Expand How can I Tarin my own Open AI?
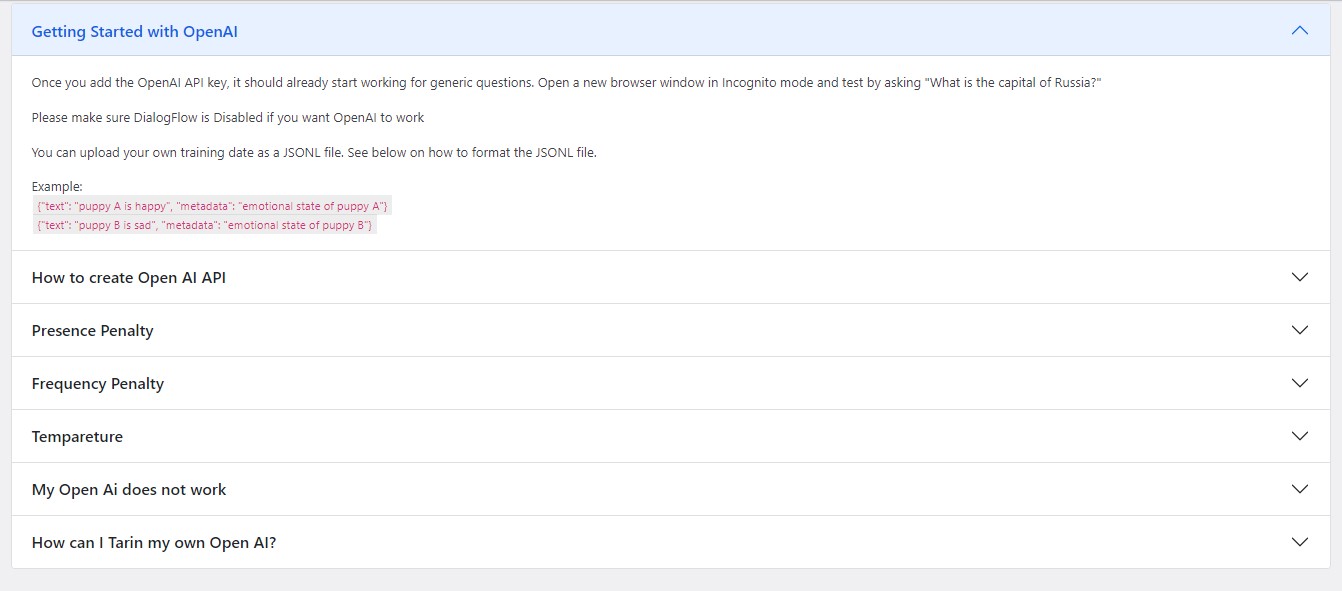 [670, 542]
